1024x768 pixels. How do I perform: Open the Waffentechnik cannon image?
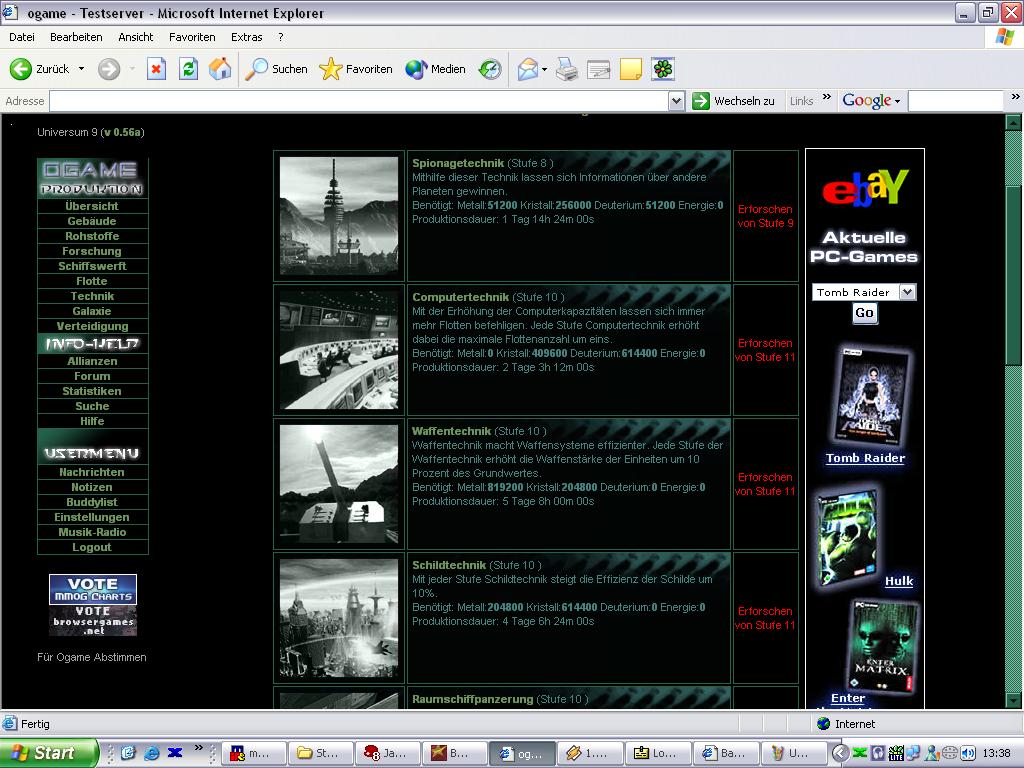339,484
